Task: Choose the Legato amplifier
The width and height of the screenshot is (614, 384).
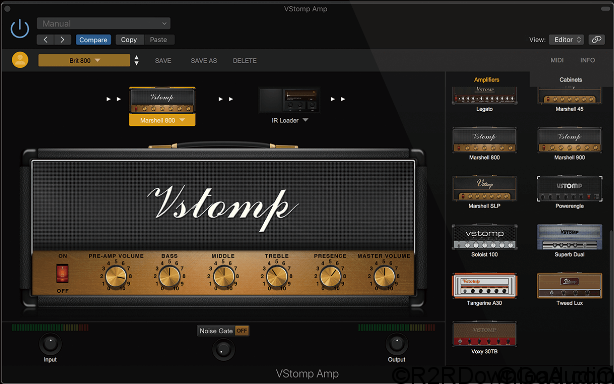Action: coord(484,99)
